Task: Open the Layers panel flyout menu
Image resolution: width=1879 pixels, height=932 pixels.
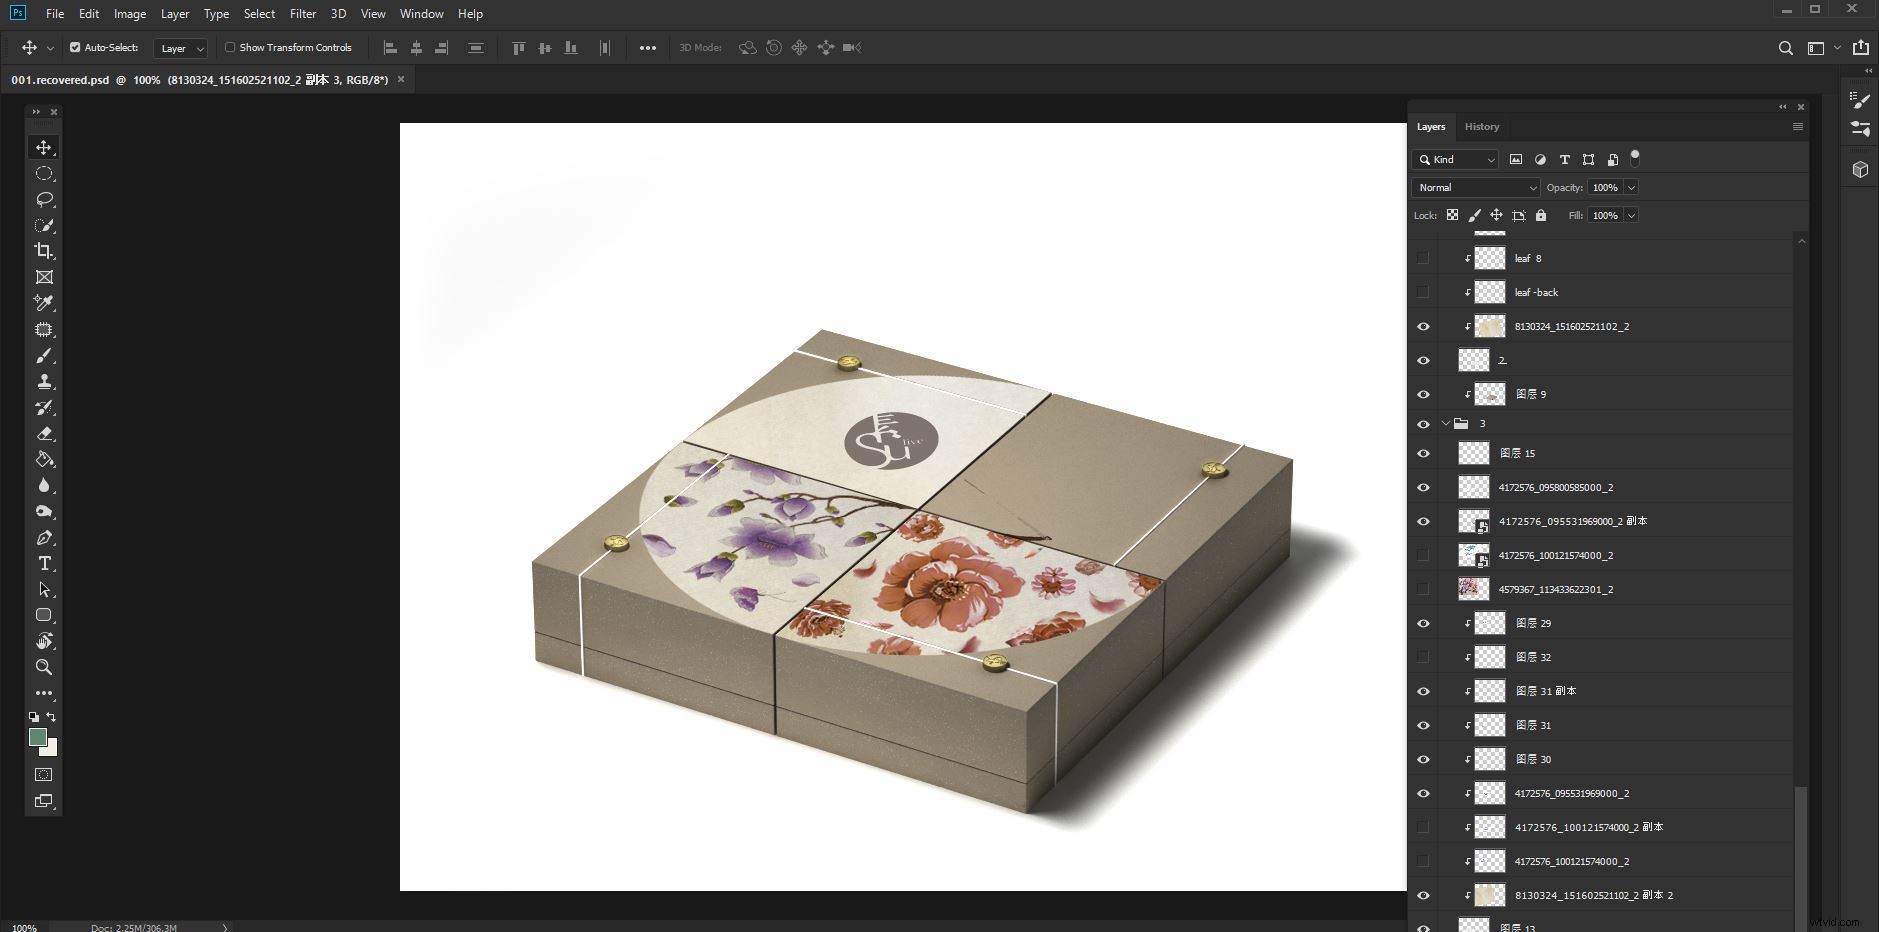Action: [x=1797, y=126]
